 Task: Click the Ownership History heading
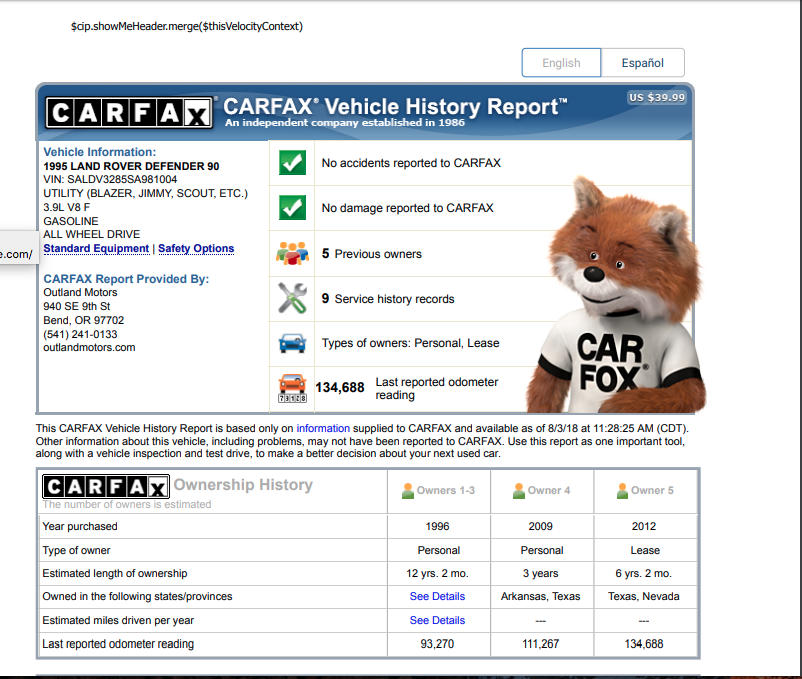[243, 485]
